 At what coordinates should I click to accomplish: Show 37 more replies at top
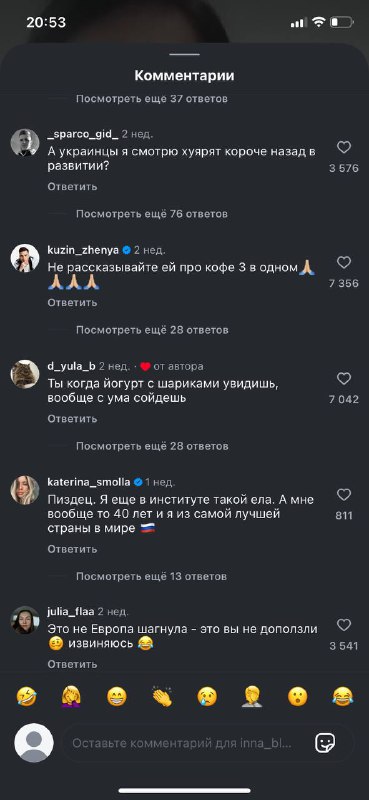tap(152, 98)
